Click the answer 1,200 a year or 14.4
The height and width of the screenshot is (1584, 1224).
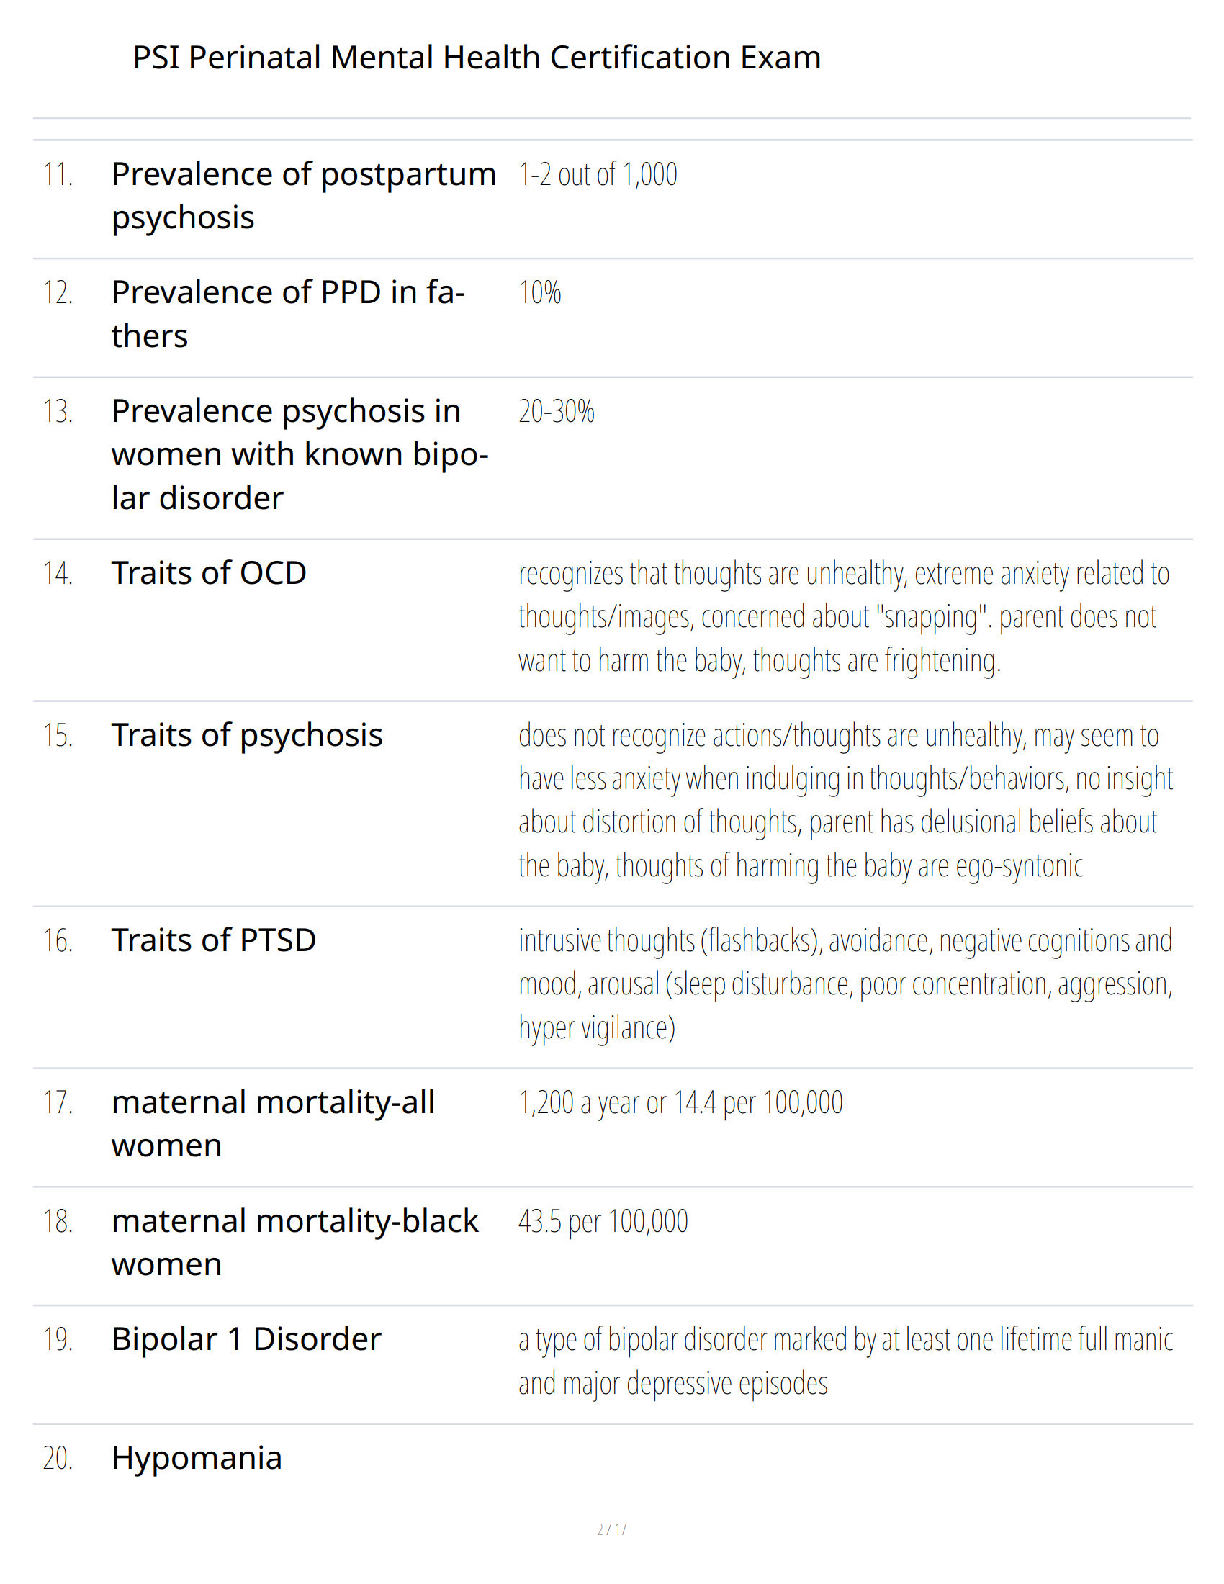[681, 1103]
